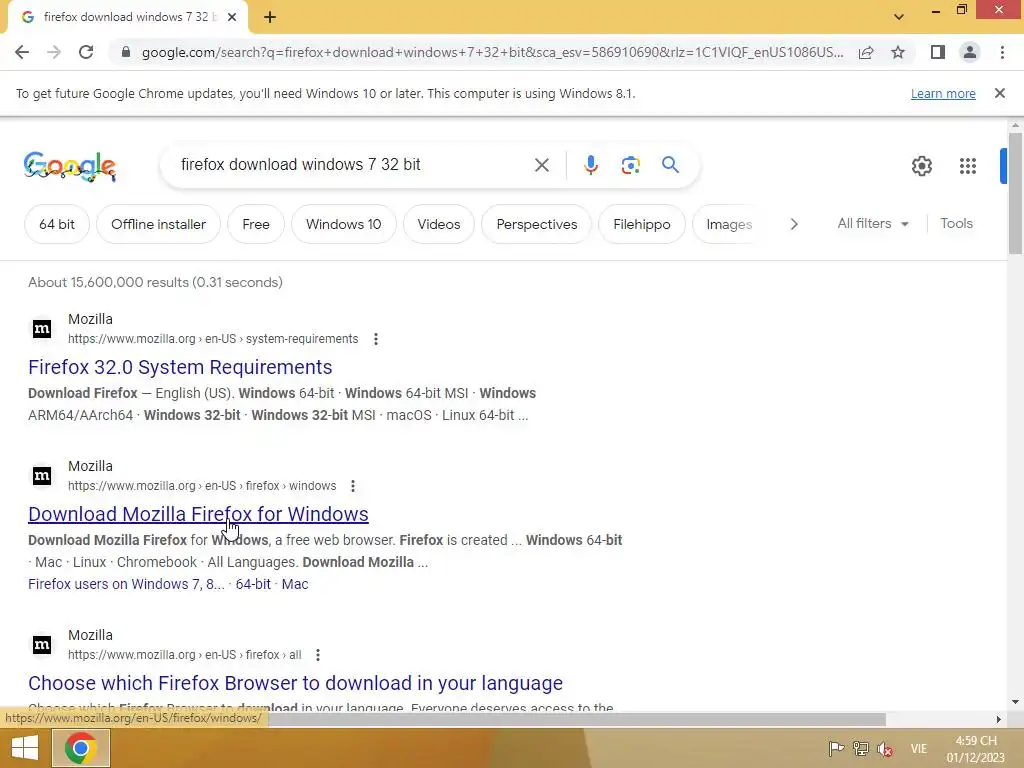The image size is (1024, 768).
Task: Select the Windows 10 chip
Action: point(344,224)
